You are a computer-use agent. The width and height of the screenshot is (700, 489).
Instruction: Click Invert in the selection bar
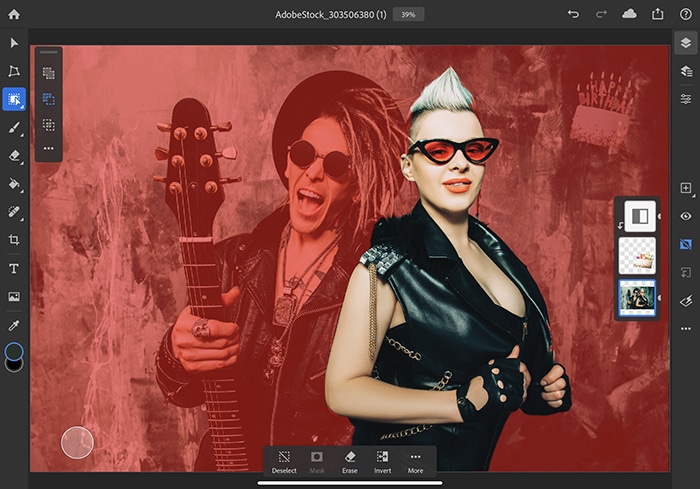[382, 461]
